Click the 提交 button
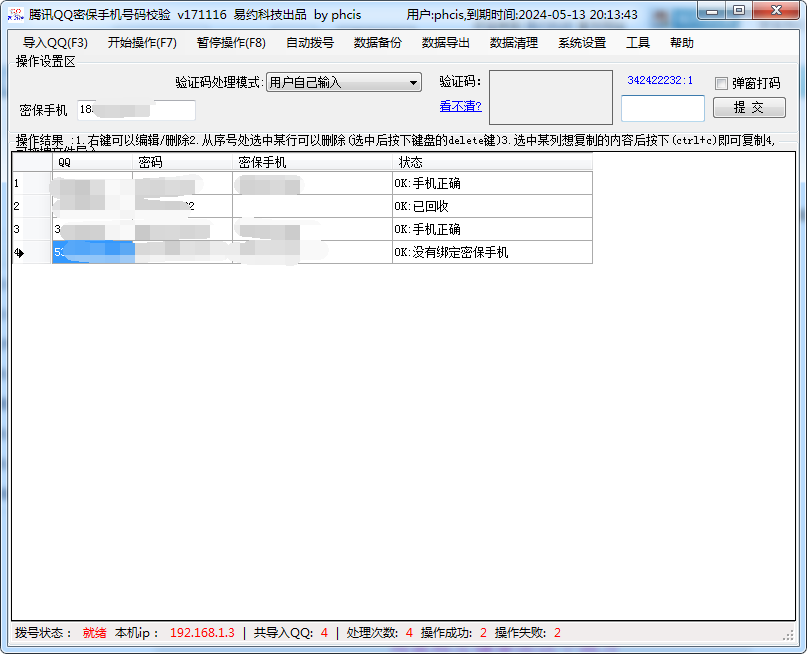This screenshot has height=654, width=807. click(749, 108)
